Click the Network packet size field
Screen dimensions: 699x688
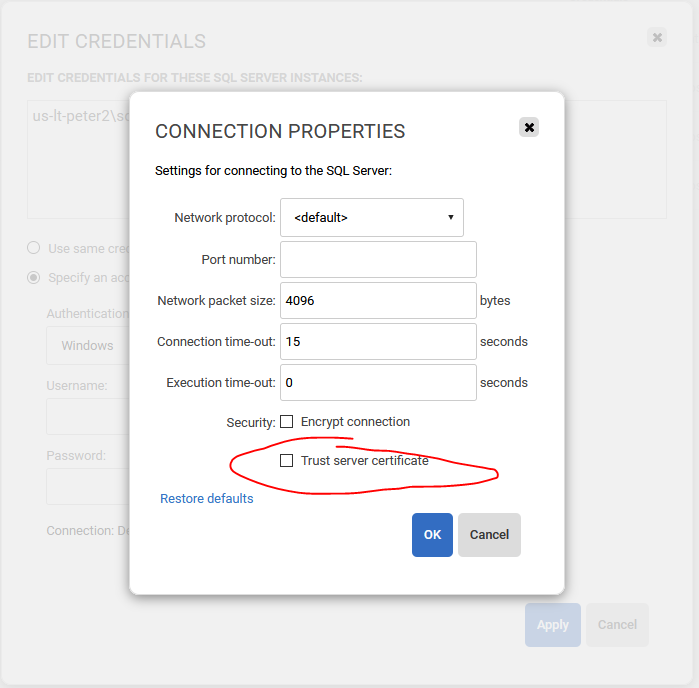[378, 301]
